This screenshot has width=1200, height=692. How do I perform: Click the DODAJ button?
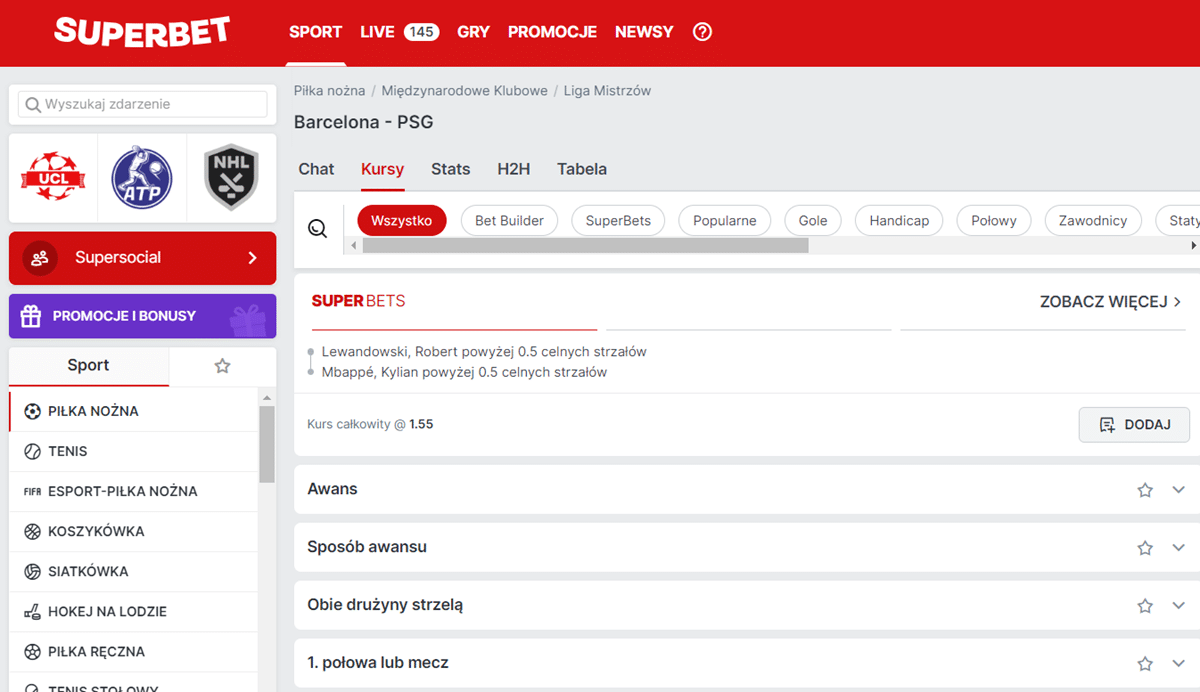click(x=1134, y=424)
